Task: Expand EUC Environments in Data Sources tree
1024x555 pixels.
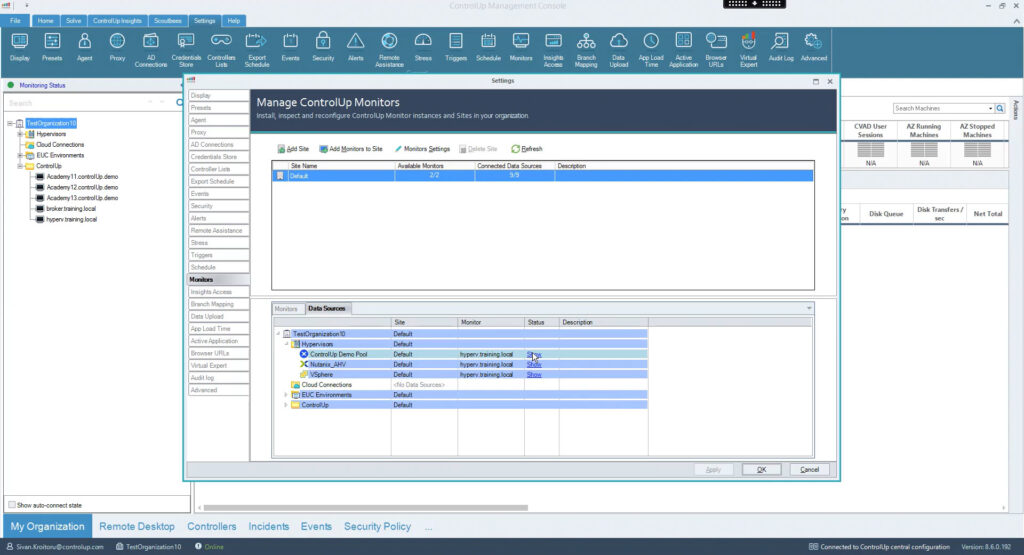Action: [x=285, y=395]
